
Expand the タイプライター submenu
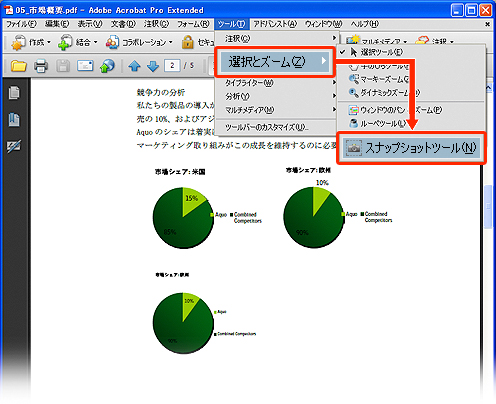276,82
